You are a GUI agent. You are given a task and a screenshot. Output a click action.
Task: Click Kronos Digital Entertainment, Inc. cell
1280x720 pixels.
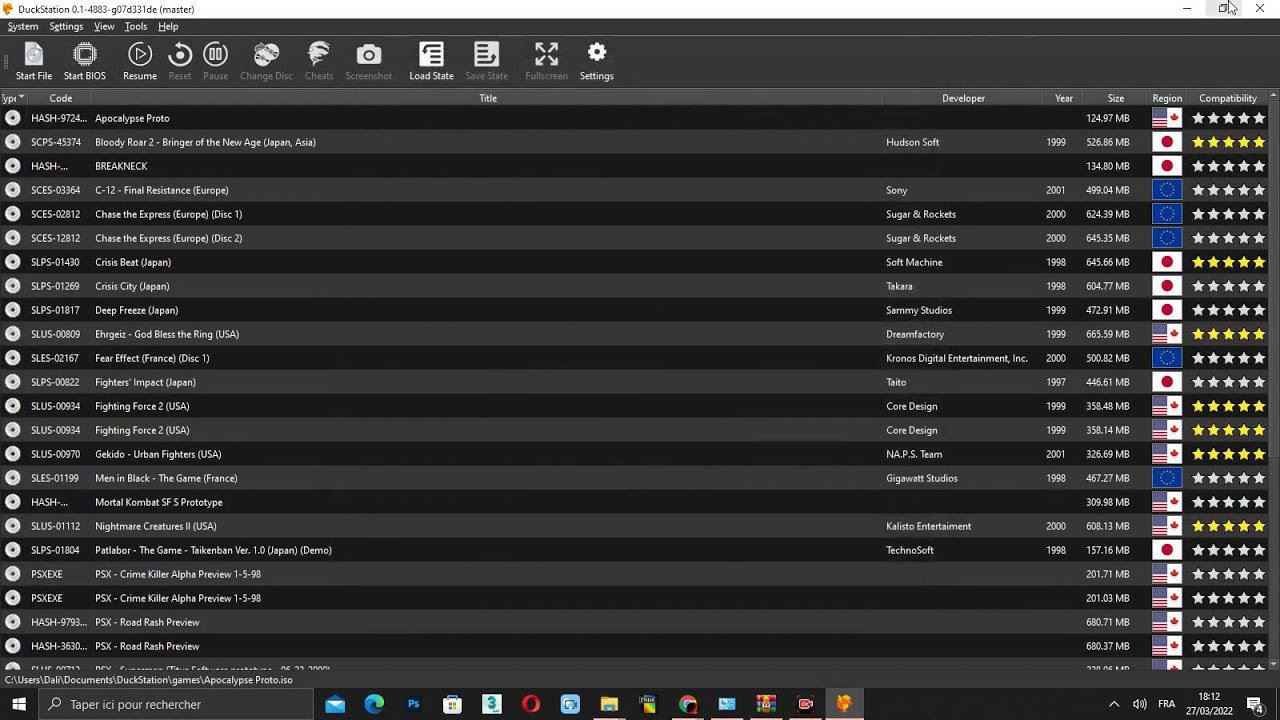click(957, 358)
